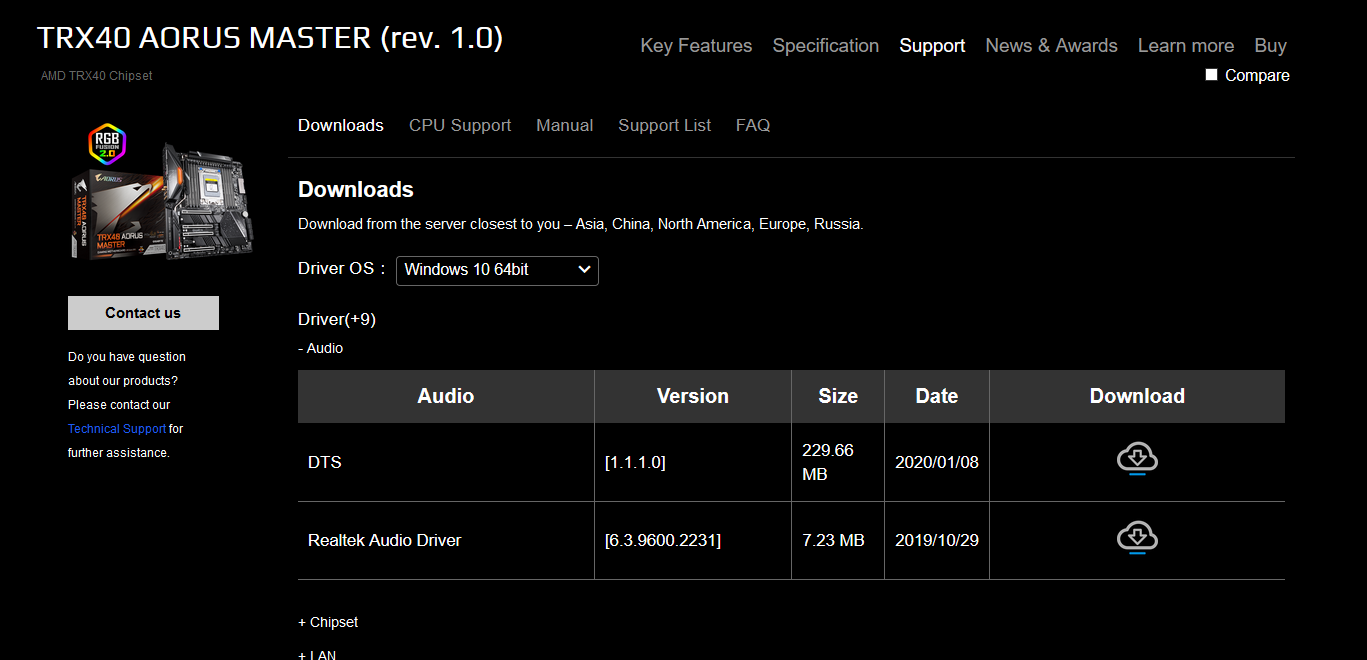The image size is (1367, 660).
Task: Open the Key Features menu item
Action: 696,46
